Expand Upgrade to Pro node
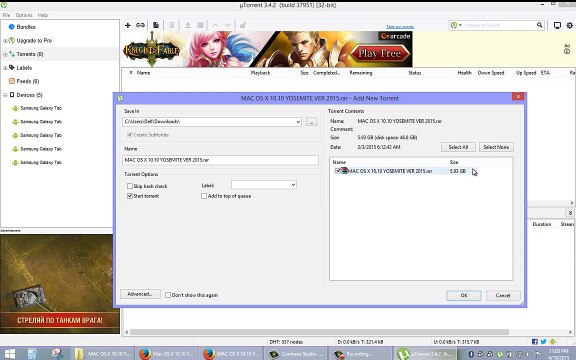Viewport: 576px width, 360px height. pos(5,41)
